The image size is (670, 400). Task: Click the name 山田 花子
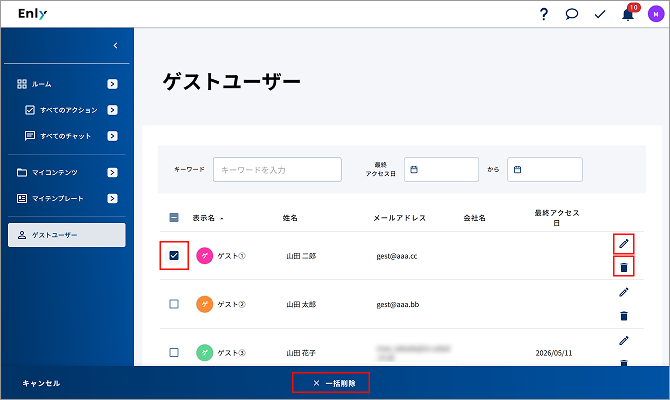(301, 353)
